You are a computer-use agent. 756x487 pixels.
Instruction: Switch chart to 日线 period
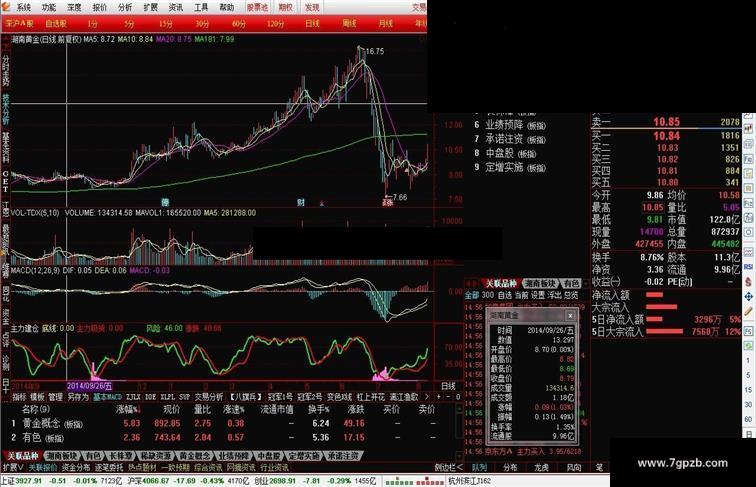click(312, 23)
